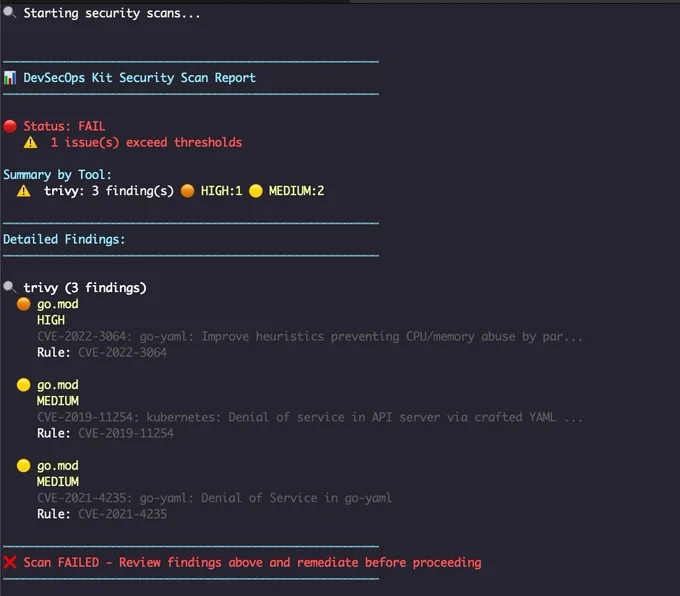Click yellow circle of the CVE-2021-4235 finding
This screenshot has height=596, width=680.
(x=23, y=465)
